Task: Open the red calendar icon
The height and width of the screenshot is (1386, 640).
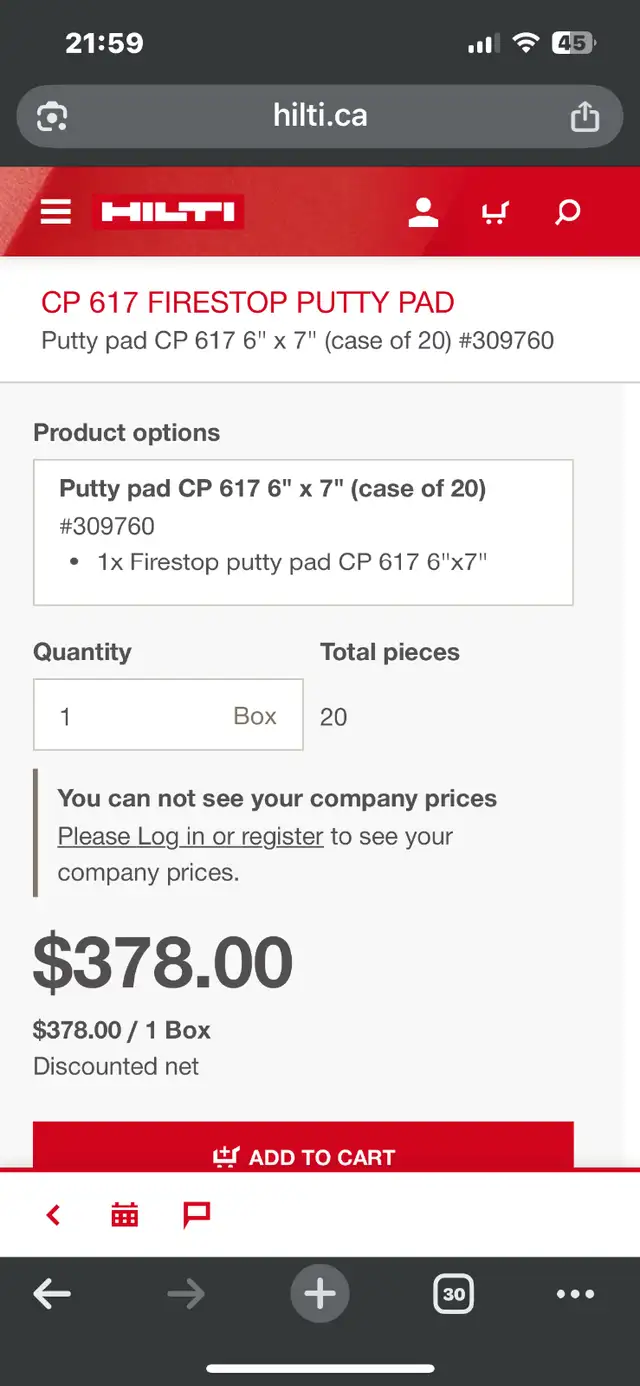Action: 125,1215
